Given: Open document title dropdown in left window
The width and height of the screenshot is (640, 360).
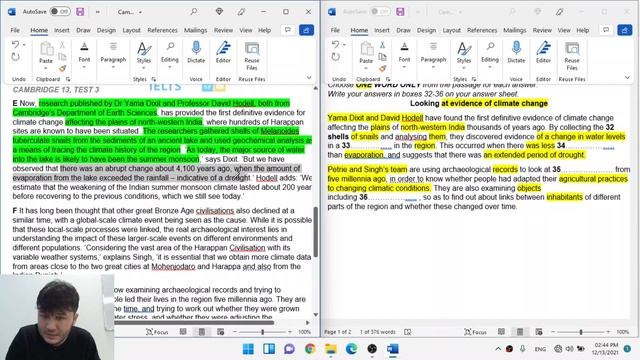Looking at the screenshot, I should point(140,12).
